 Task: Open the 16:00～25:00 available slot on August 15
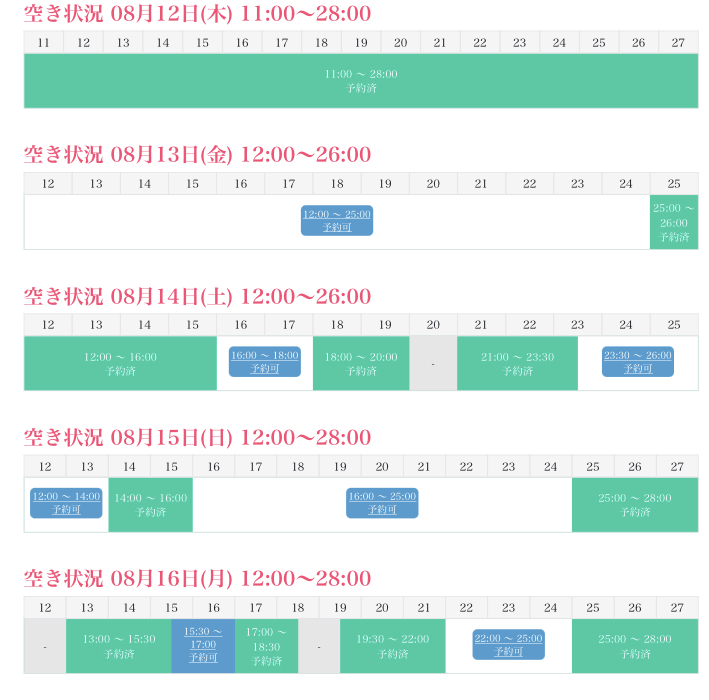[x=382, y=503]
